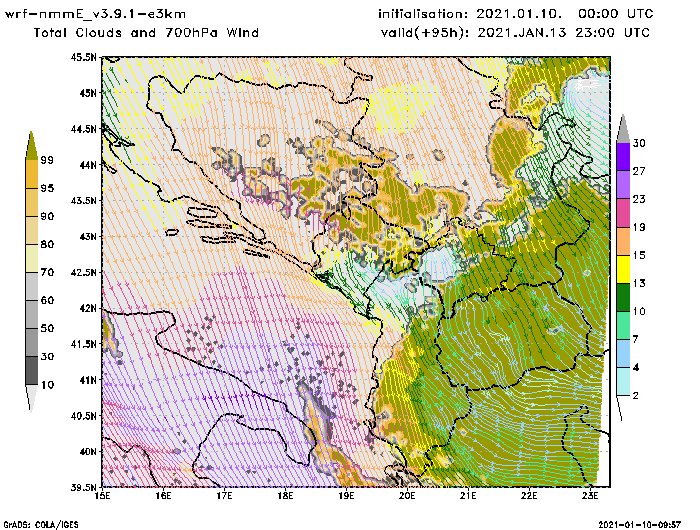
Task: Select the 7–10 light green wind swatch
Action: point(623,326)
